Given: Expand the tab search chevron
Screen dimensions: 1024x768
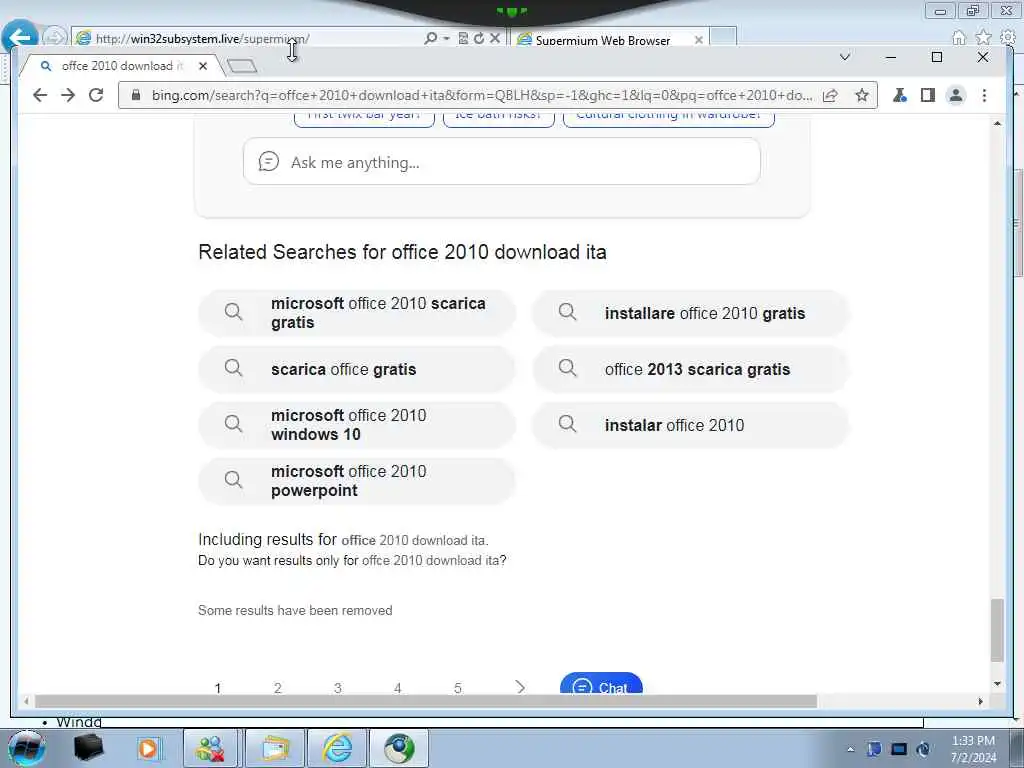Looking at the screenshot, I should tap(844, 57).
